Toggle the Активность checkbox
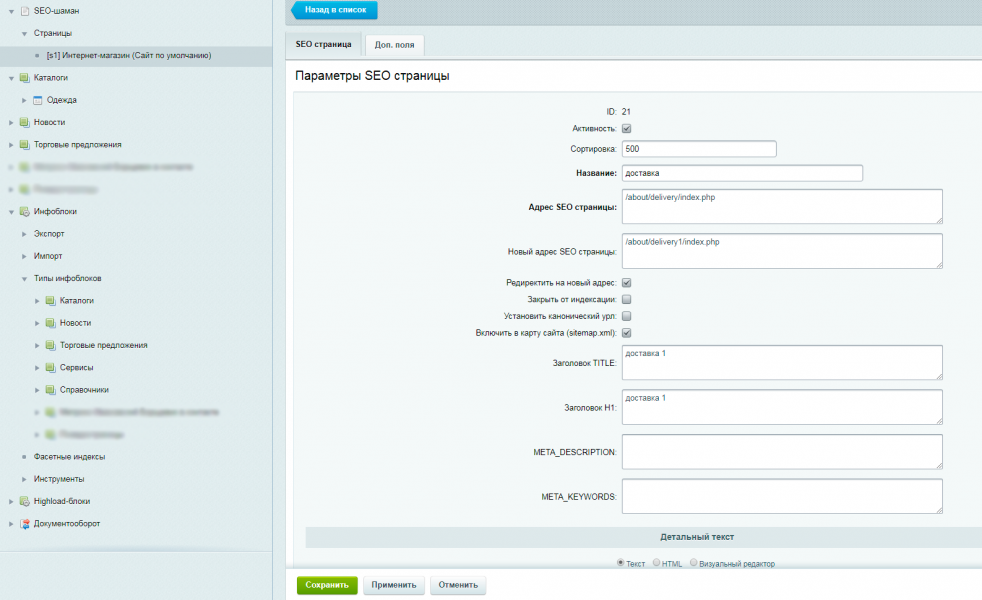Image resolution: width=982 pixels, height=600 pixels. pyautogui.click(x=626, y=129)
